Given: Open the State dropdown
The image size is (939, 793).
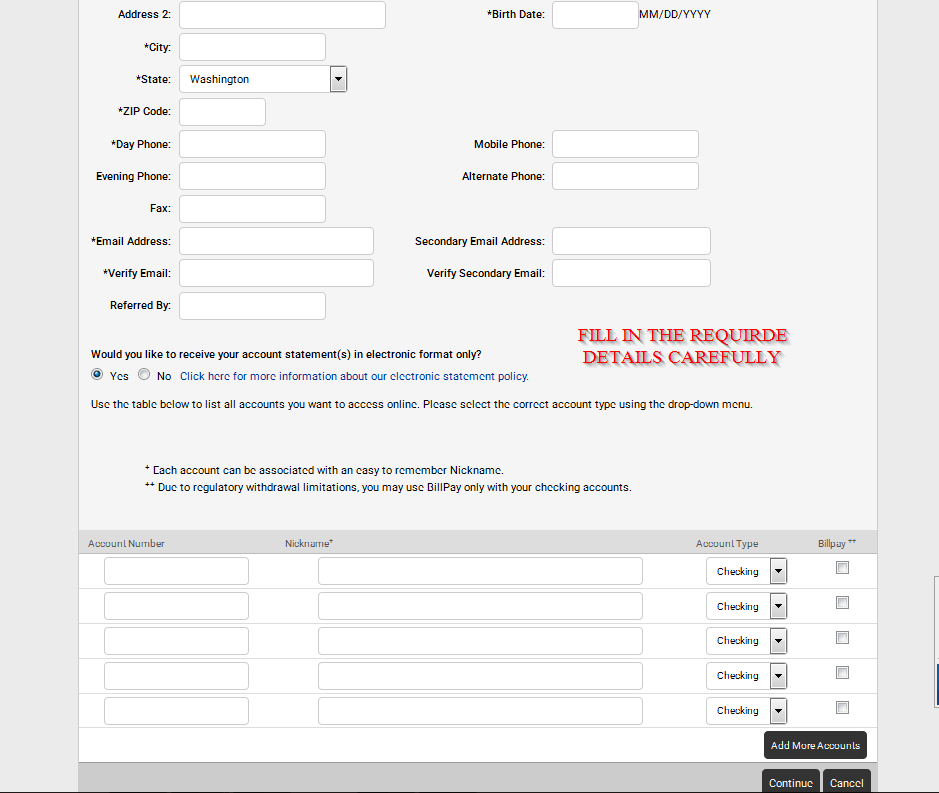Looking at the screenshot, I should click(337, 78).
